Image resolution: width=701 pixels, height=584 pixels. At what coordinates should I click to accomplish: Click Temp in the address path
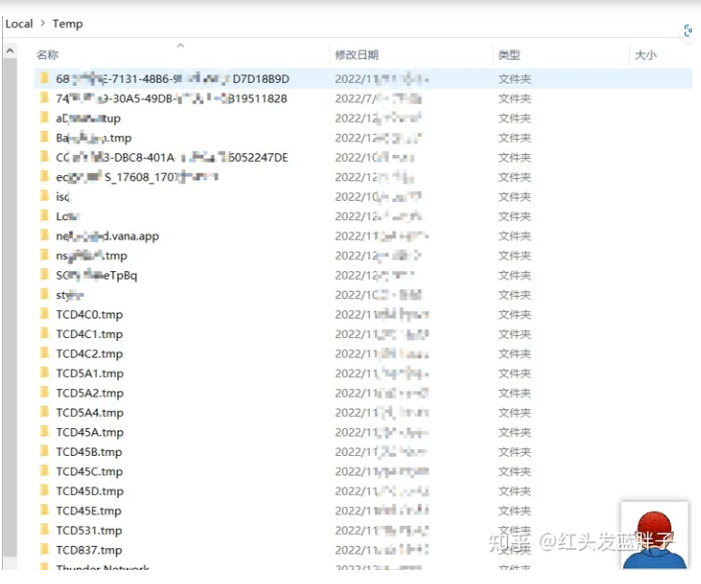click(x=68, y=24)
